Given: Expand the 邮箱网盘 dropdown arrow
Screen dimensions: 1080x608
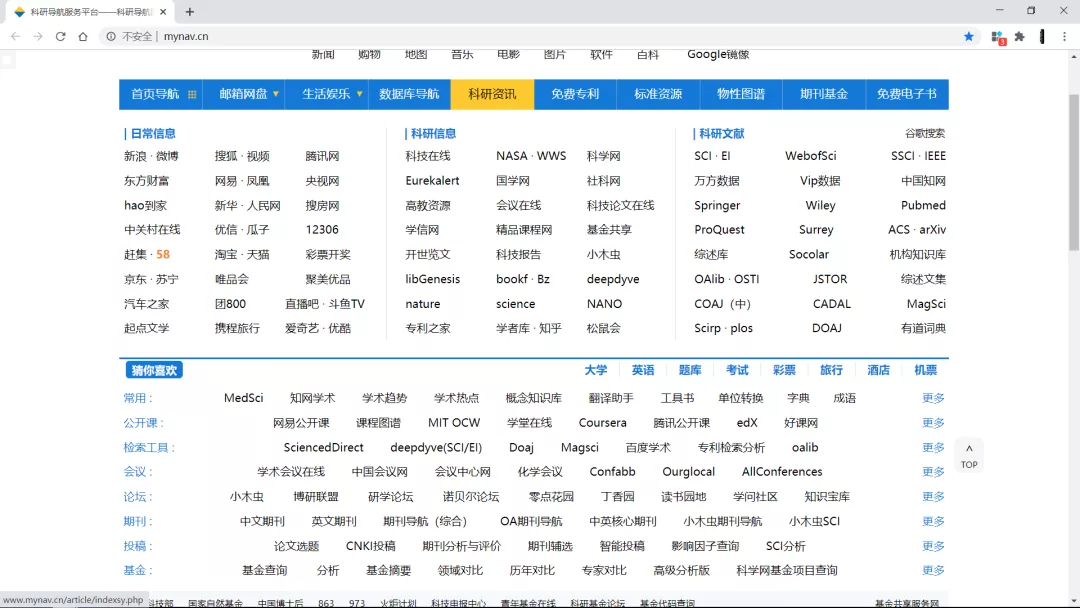Looking at the screenshot, I should coord(276,94).
